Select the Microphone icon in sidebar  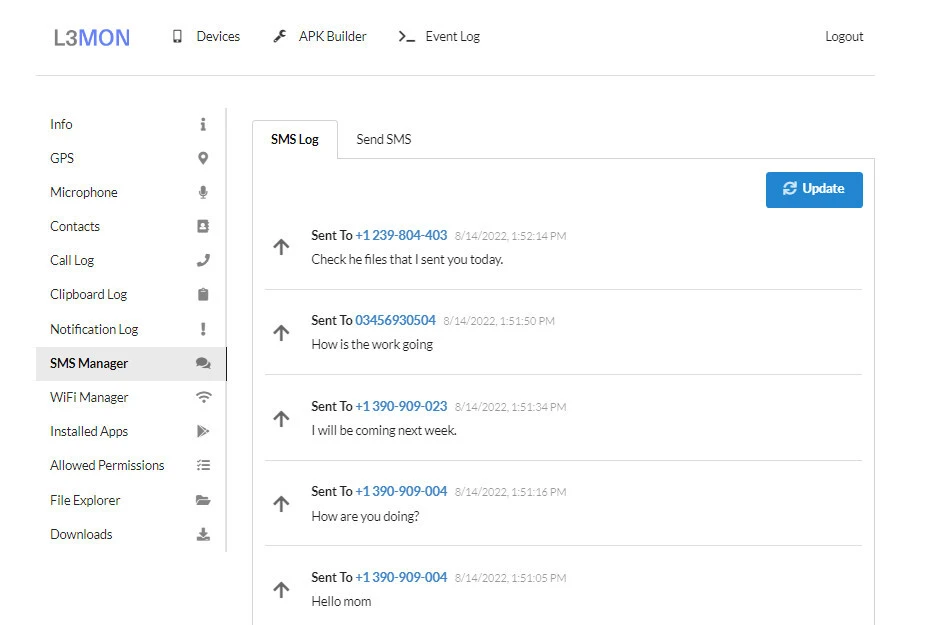click(203, 192)
